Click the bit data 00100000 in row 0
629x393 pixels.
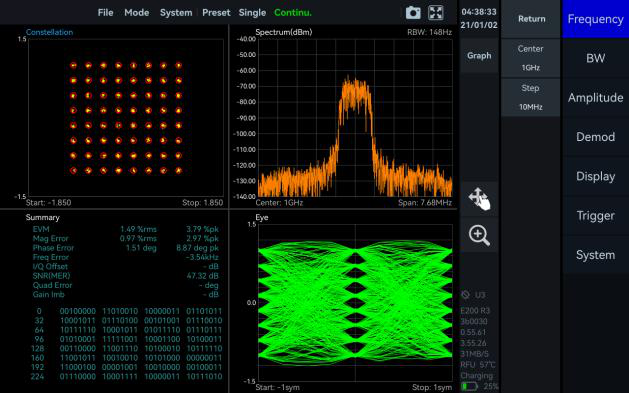coord(78,311)
